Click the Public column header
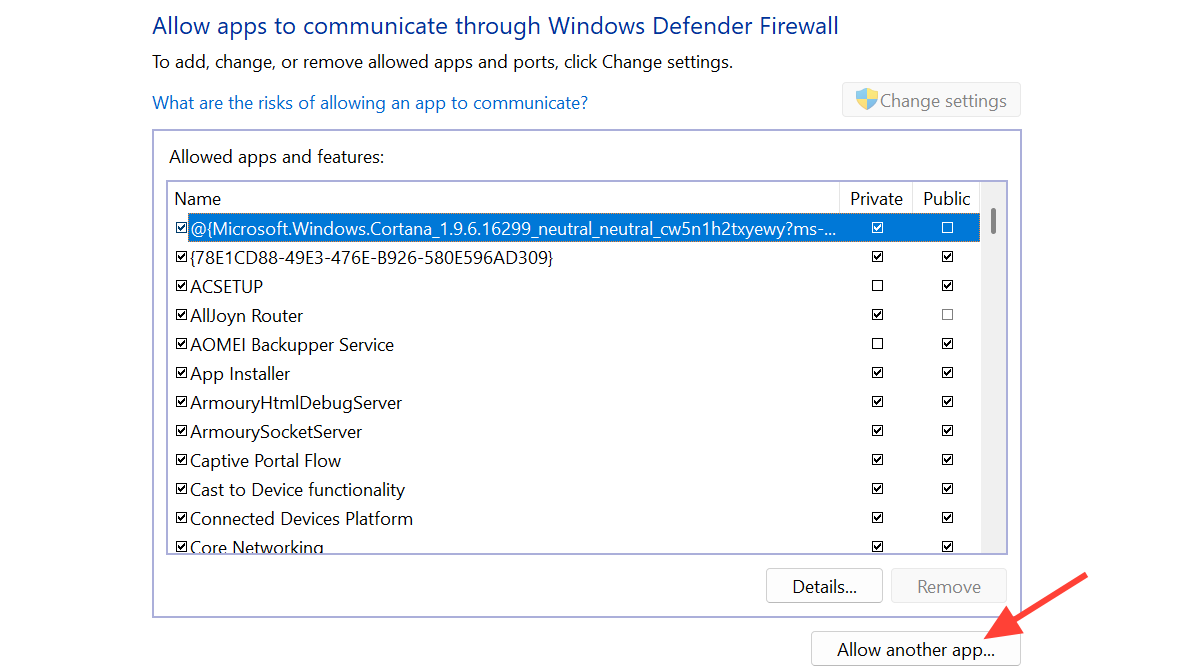 coord(946,198)
